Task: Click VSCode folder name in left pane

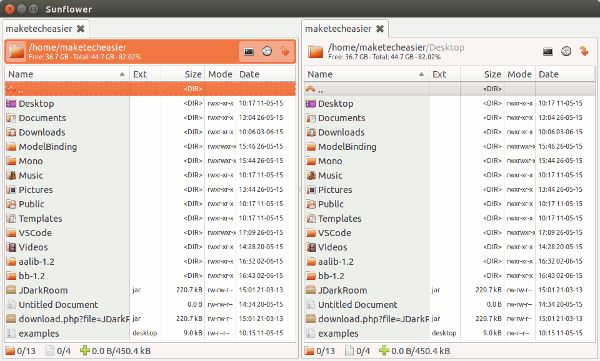Action: [x=35, y=233]
